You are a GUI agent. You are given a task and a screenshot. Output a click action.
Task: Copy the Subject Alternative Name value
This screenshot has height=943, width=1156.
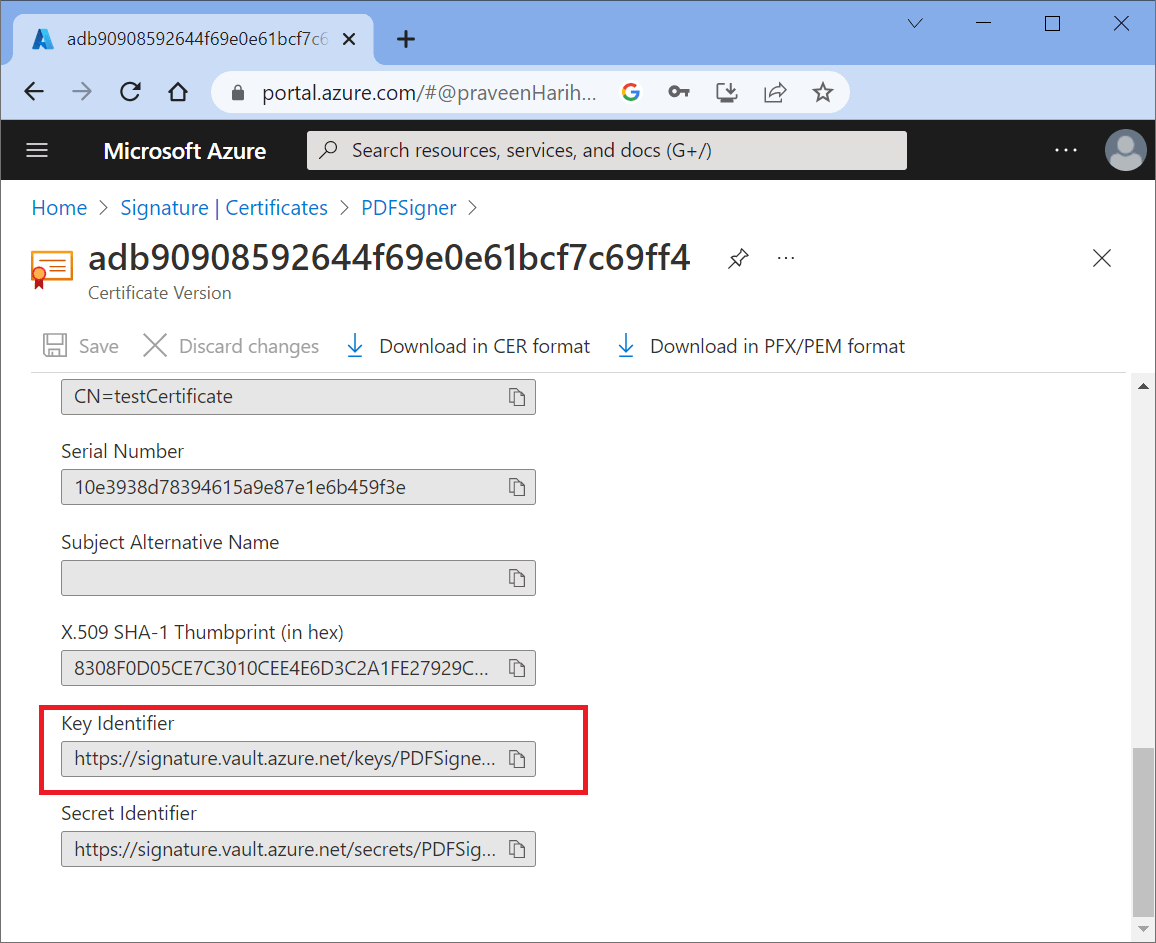pyautogui.click(x=517, y=578)
